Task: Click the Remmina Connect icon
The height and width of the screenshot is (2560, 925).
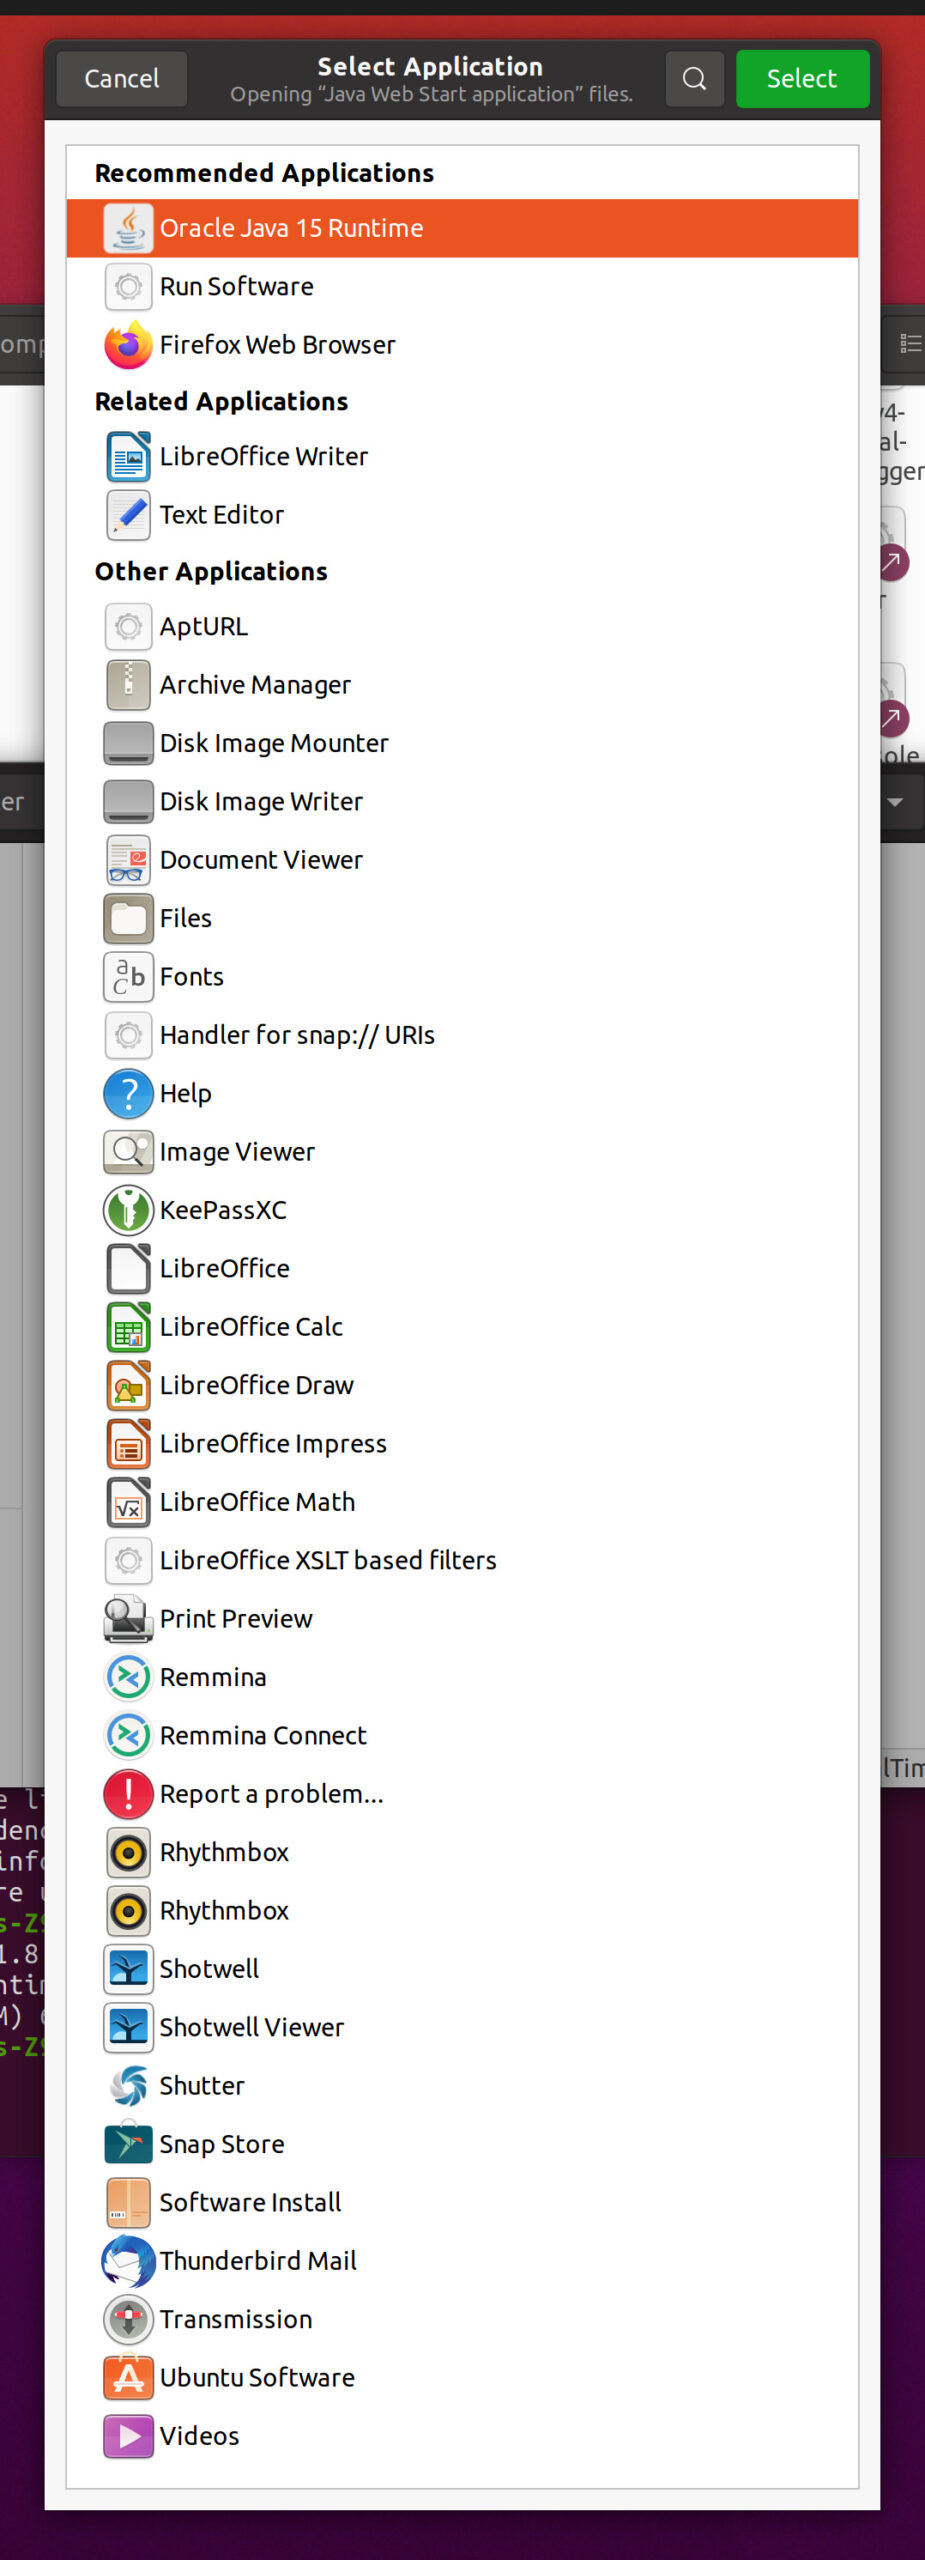Action: [x=128, y=1735]
